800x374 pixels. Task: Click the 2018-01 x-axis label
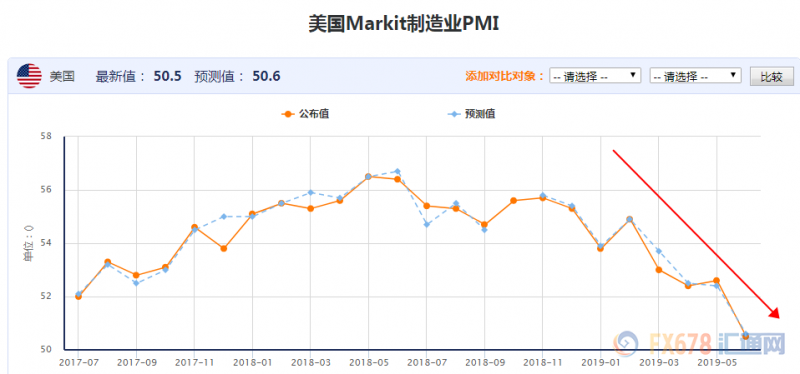253,362
